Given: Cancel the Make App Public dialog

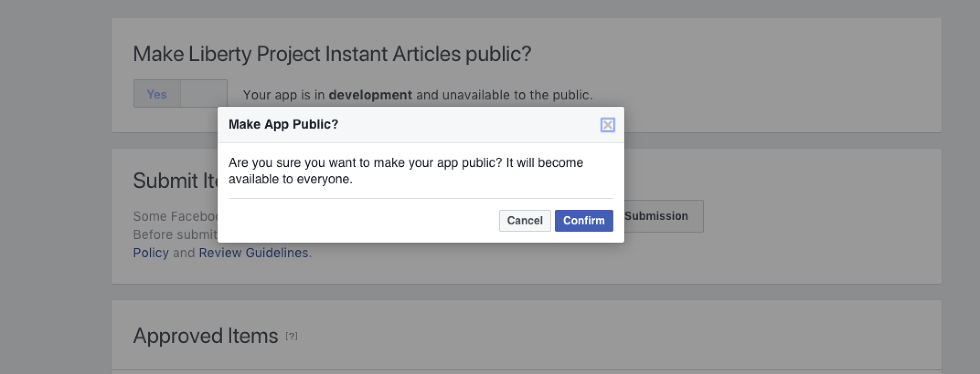Looking at the screenshot, I should [524, 221].
